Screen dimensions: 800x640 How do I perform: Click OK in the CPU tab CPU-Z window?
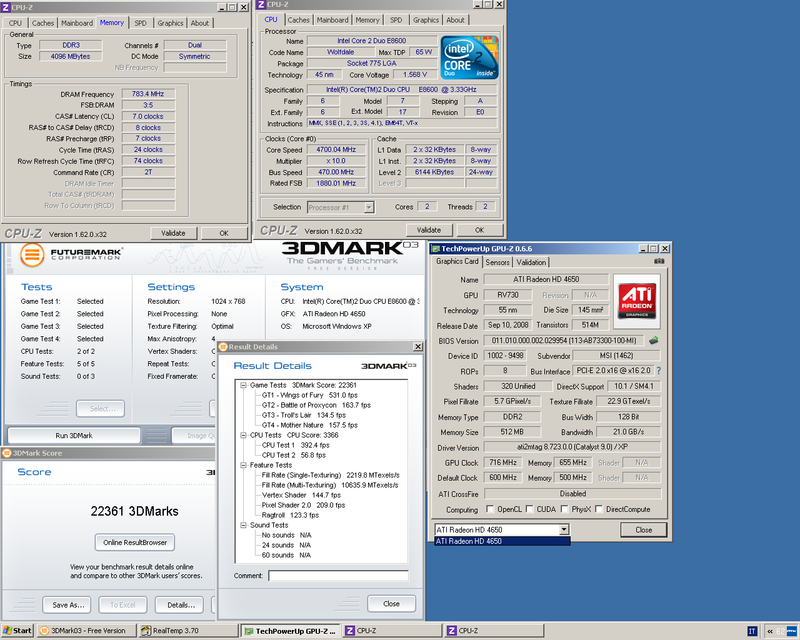pyautogui.click(x=480, y=230)
